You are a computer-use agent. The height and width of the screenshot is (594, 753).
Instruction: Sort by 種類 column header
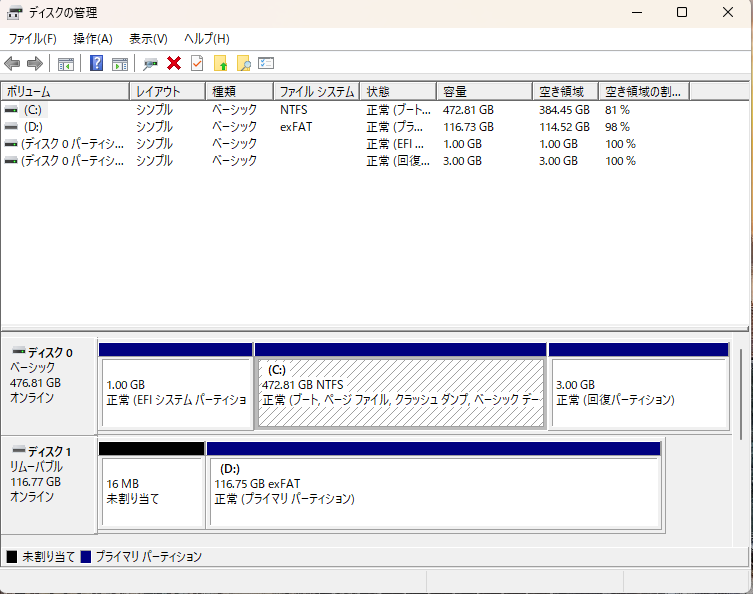(x=240, y=91)
